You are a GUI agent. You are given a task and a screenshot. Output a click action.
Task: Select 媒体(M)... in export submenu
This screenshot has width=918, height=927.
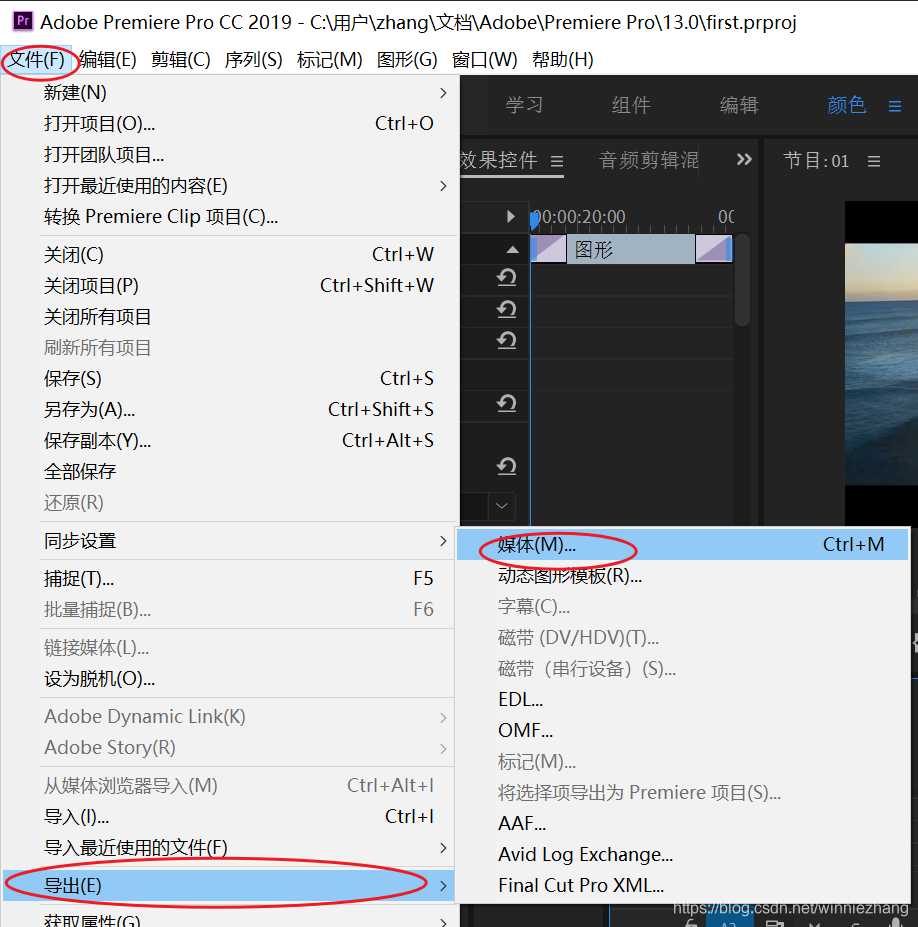682,544
